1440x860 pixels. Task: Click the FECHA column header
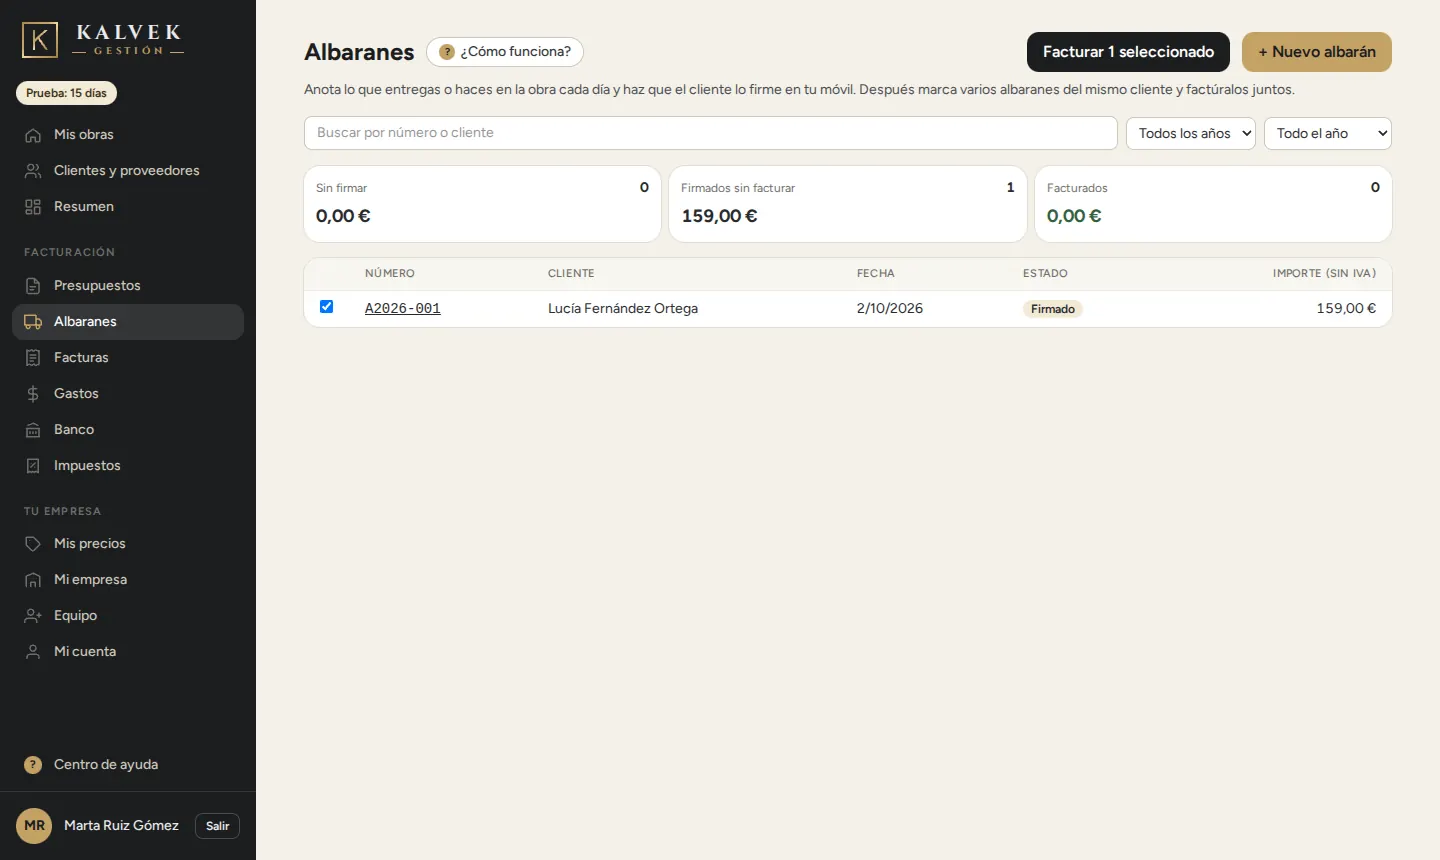coord(876,274)
